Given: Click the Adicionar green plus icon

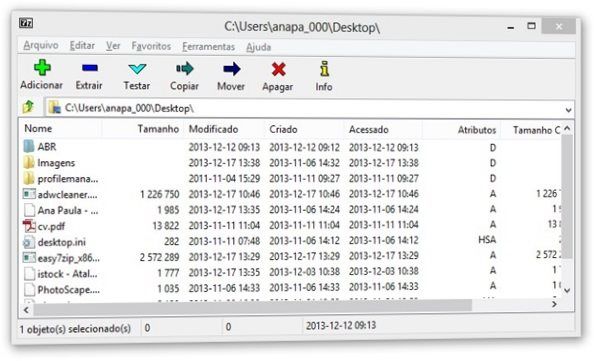Looking at the screenshot, I should click(x=42, y=68).
